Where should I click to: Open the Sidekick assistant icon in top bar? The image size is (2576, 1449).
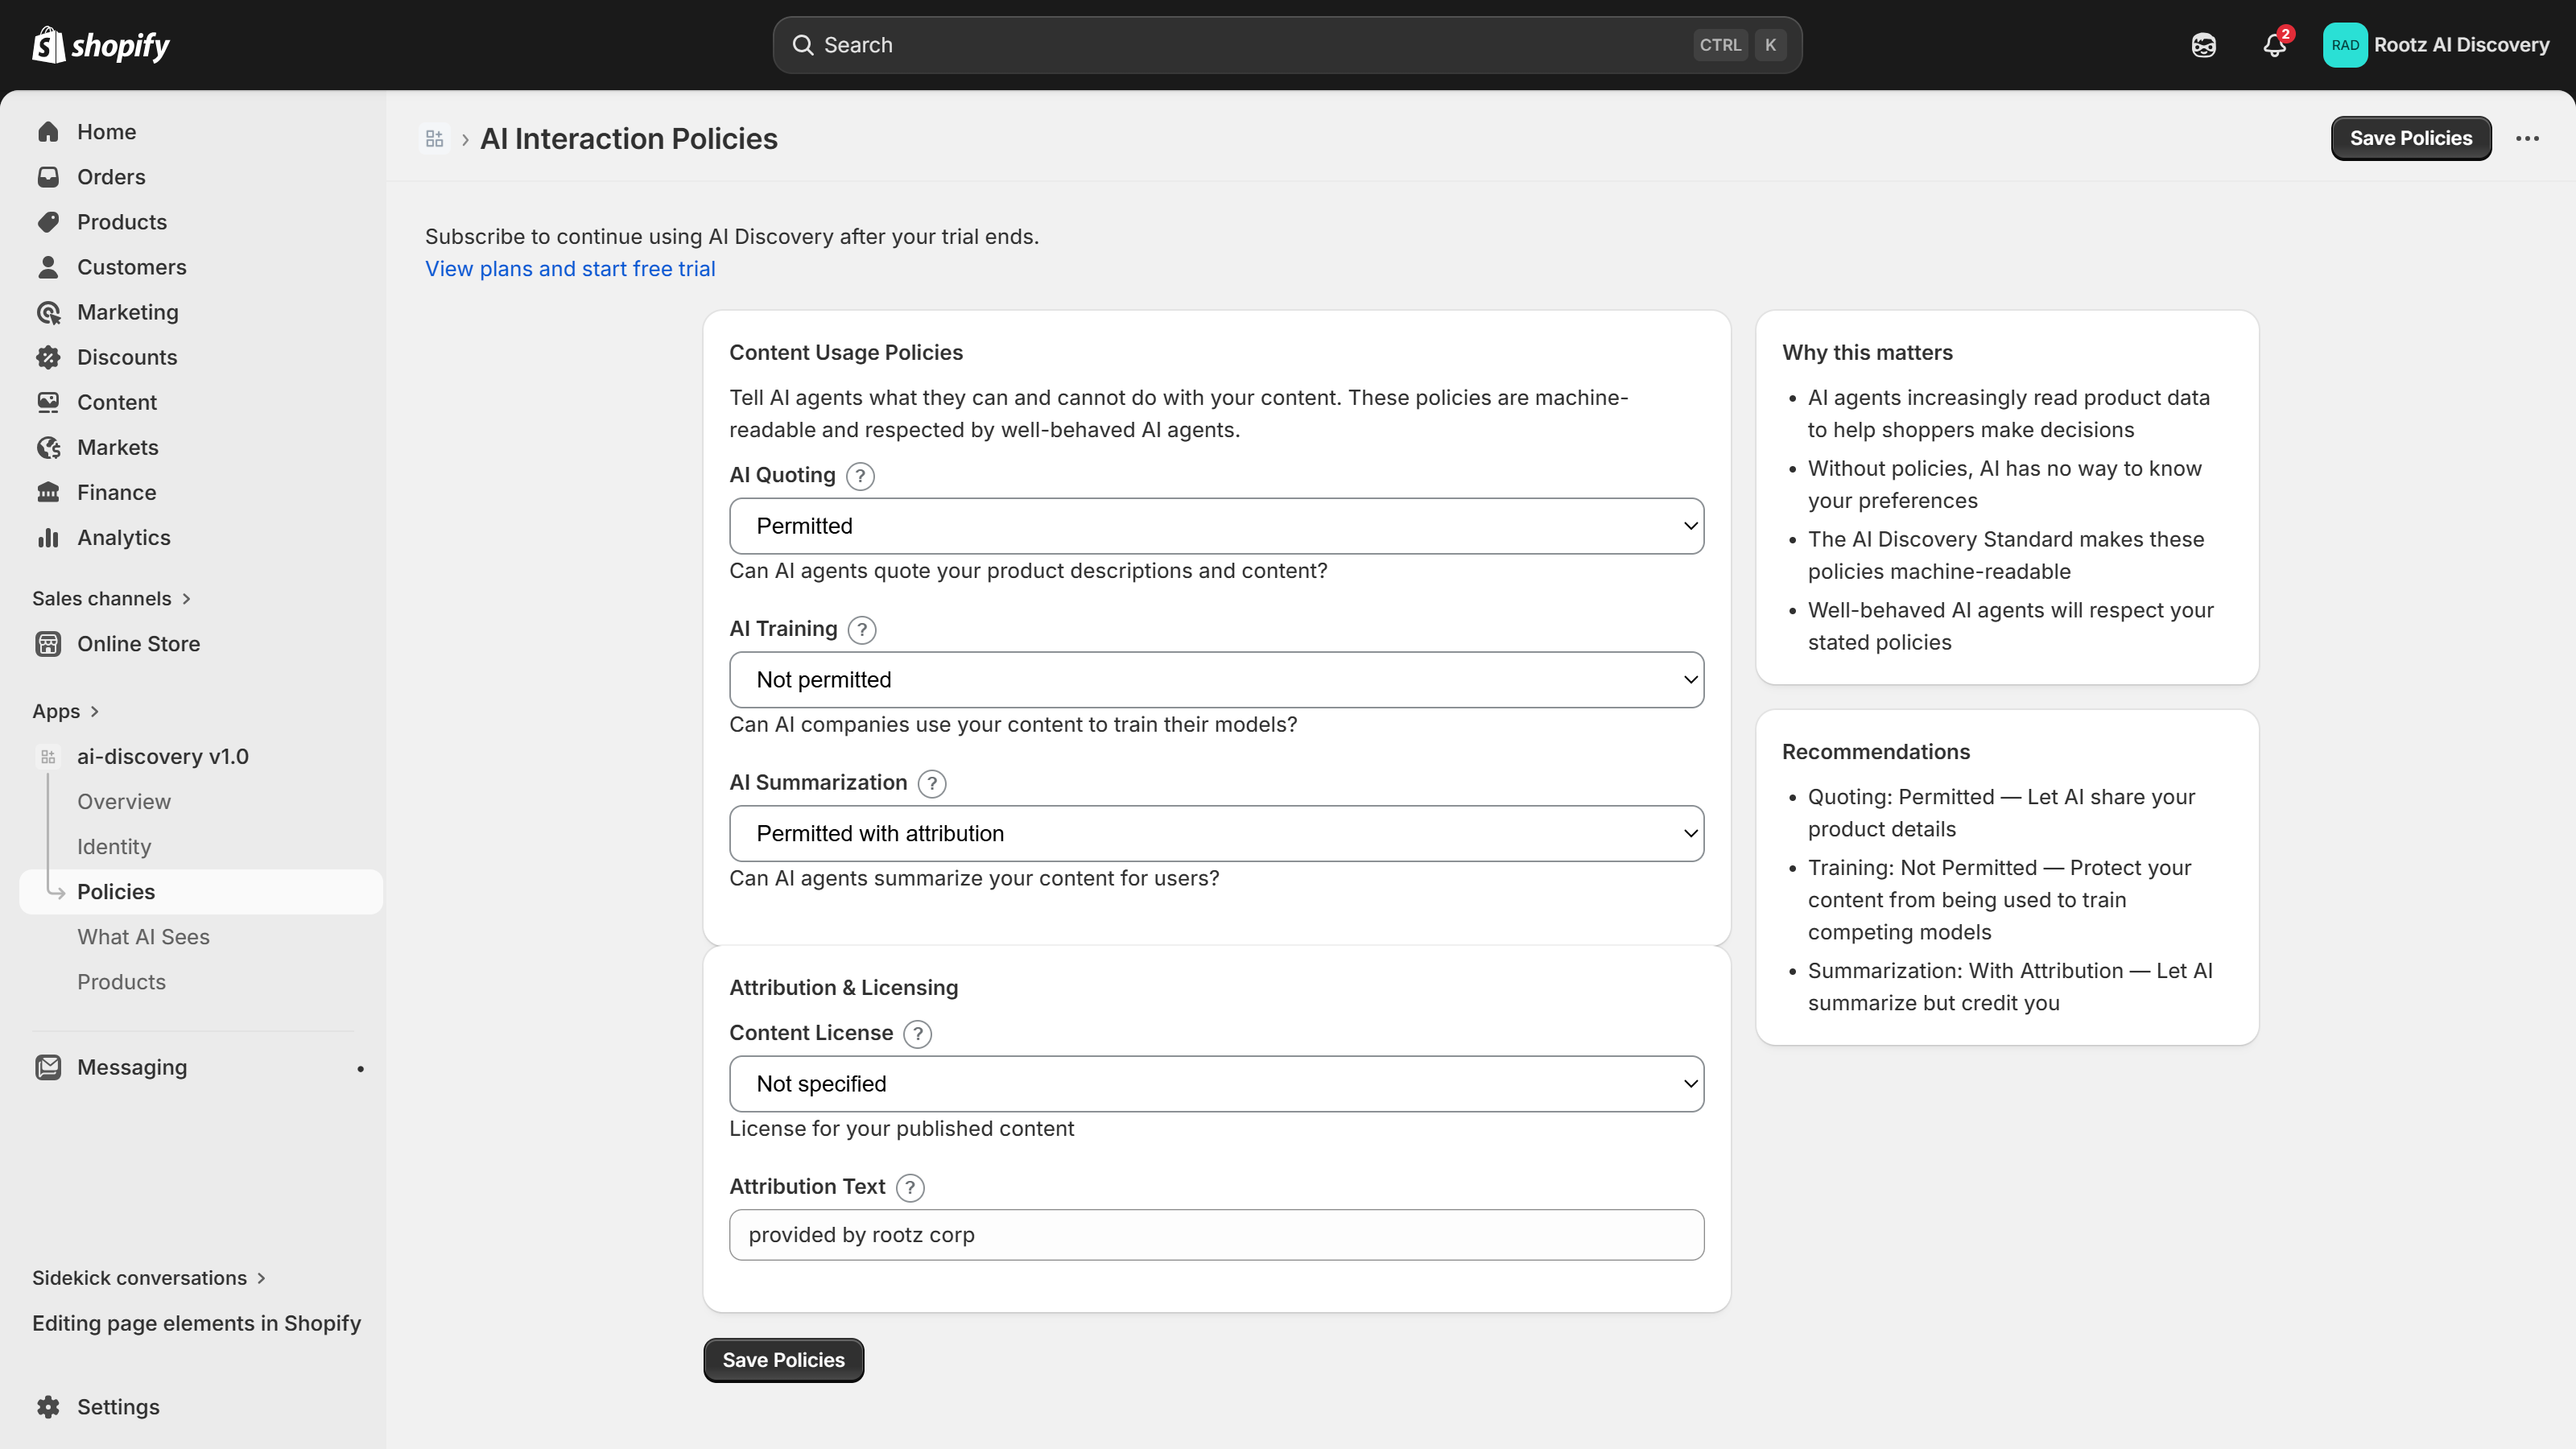click(2203, 45)
